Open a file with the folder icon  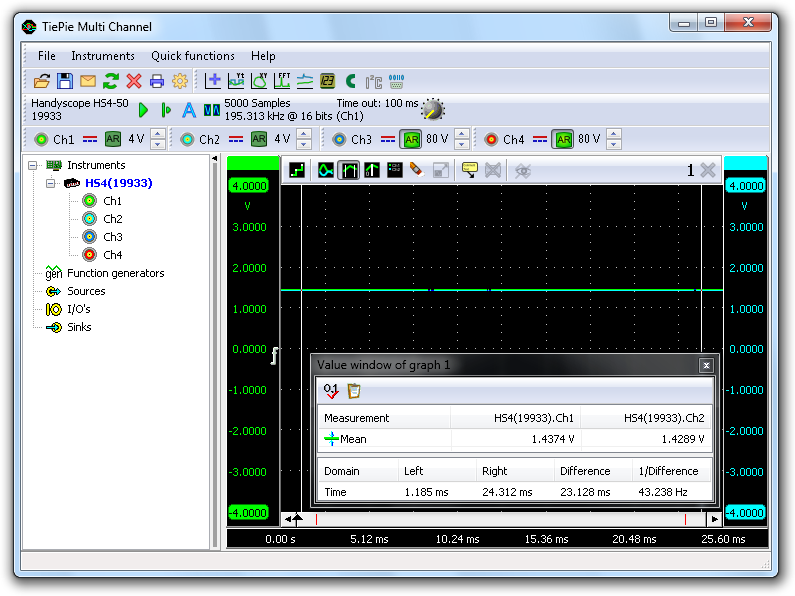(42, 81)
